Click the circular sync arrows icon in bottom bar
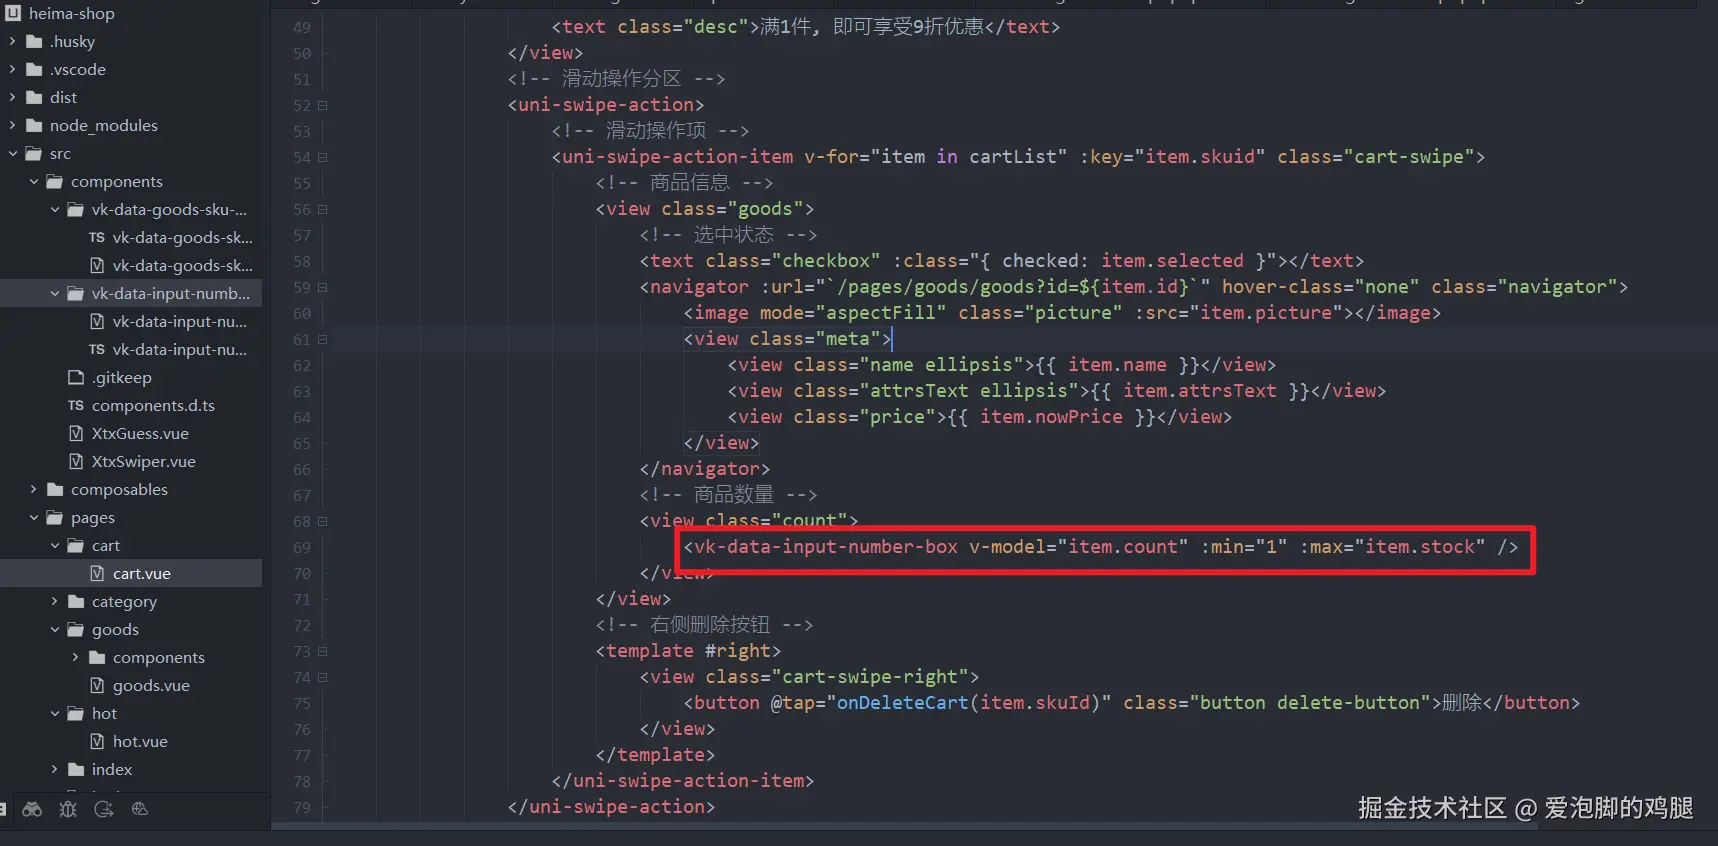This screenshot has width=1718, height=846. (x=104, y=809)
